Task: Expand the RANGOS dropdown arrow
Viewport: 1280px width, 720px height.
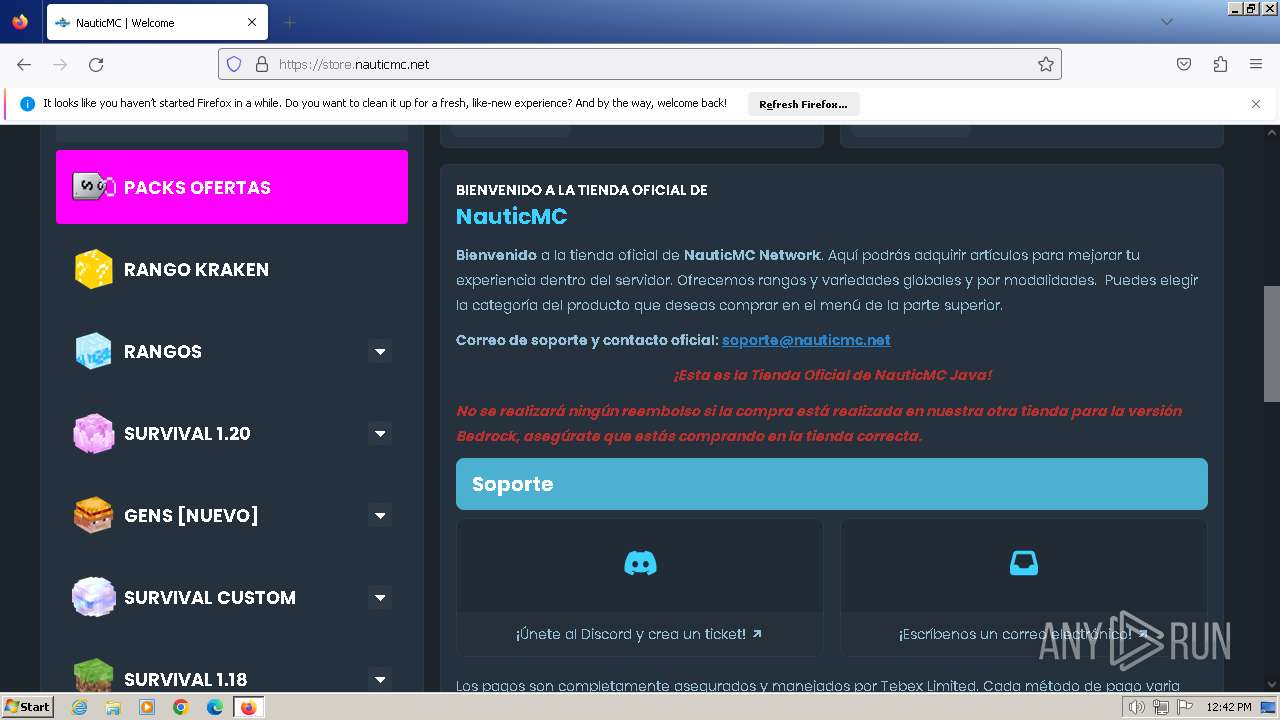Action: [379, 352]
